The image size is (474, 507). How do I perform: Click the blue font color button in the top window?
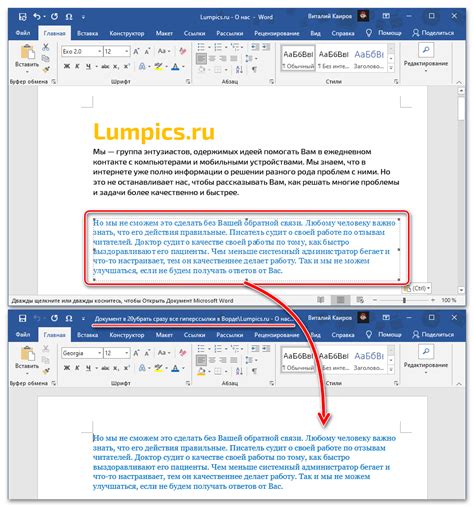point(175,67)
